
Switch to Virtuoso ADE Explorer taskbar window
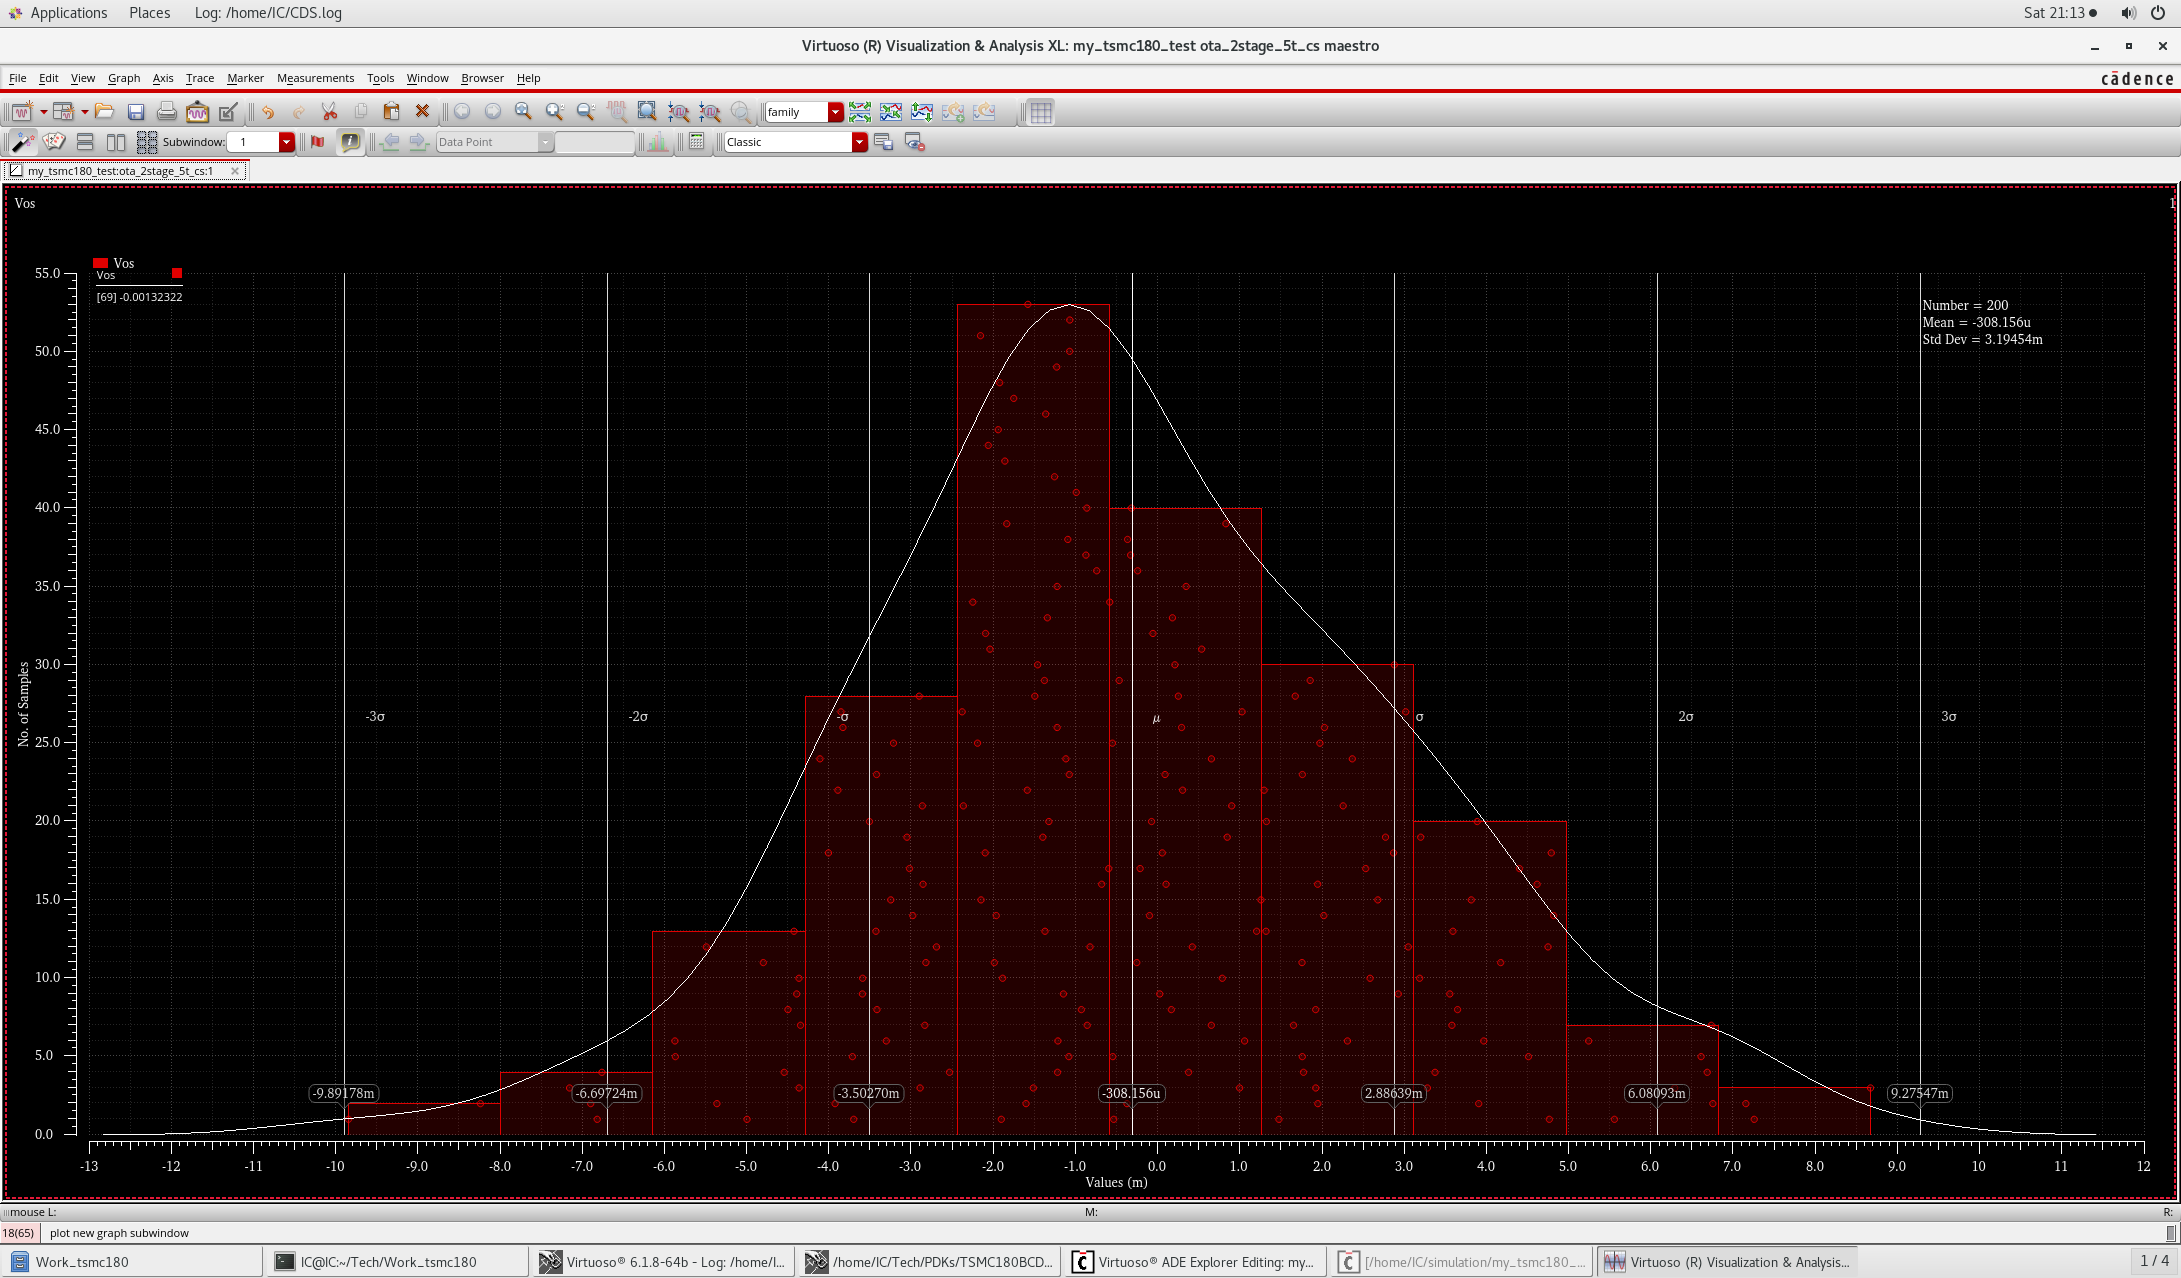click(1195, 1262)
